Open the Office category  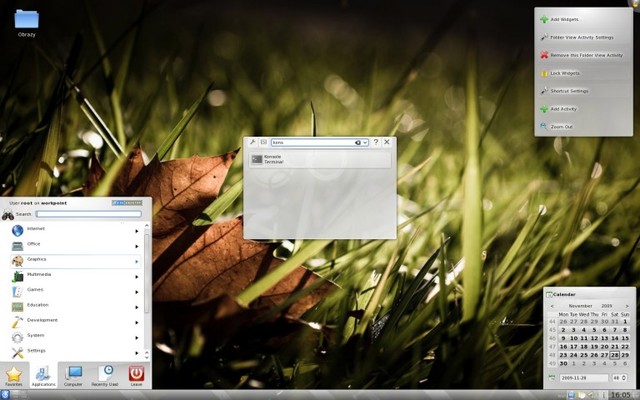click(76, 246)
